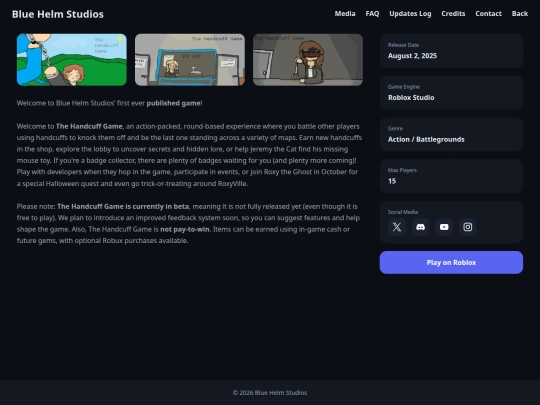
Task: Click the Play on Roblox button
Action: [451, 262]
